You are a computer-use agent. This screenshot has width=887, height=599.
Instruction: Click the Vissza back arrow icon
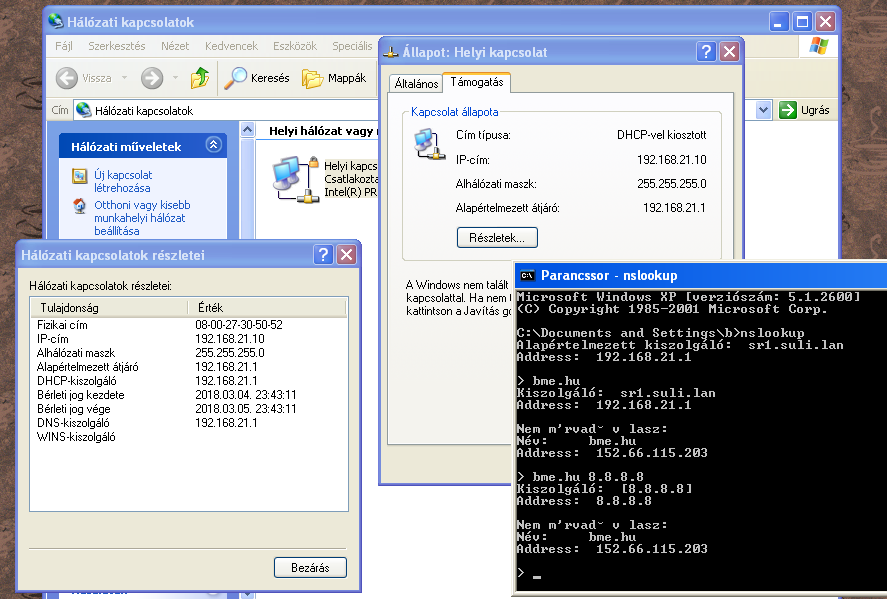67,78
